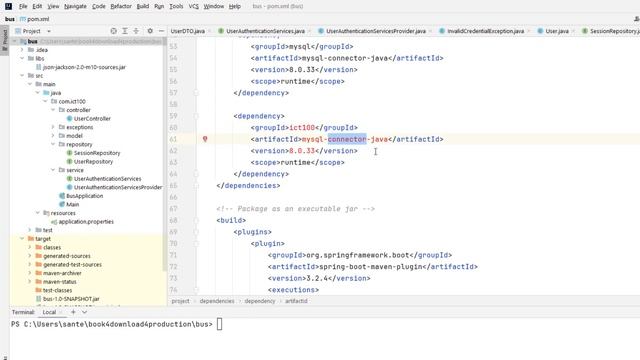Switch to UserDTO.java tab
640x360 pixels.
click(188, 31)
